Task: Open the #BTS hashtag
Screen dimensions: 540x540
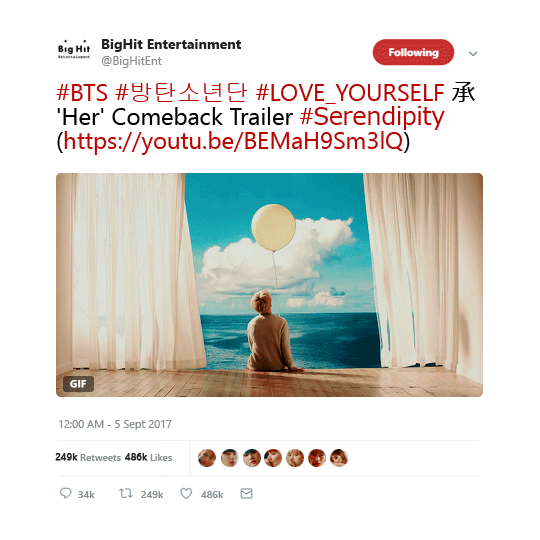Action: coord(82,92)
